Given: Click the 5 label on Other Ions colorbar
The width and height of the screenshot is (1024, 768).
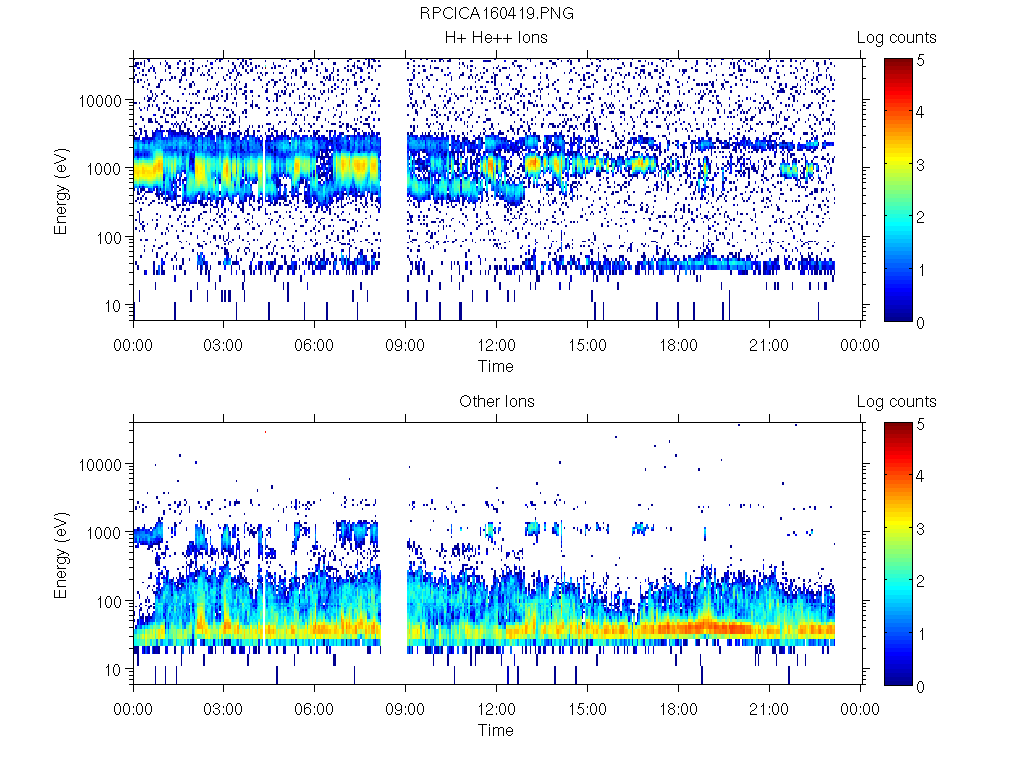Looking at the screenshot, I should click(920, 424).
